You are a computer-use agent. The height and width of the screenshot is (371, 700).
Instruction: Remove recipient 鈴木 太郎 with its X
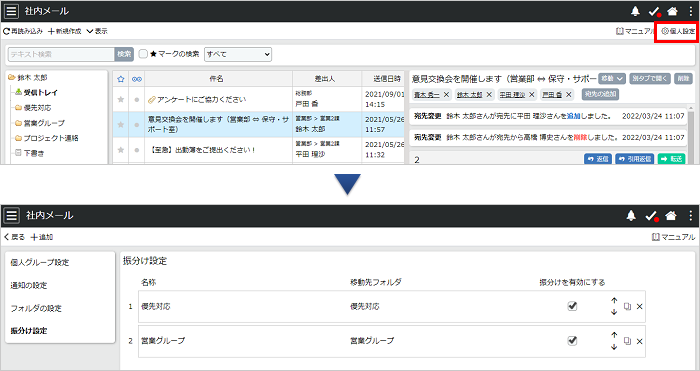489,95
